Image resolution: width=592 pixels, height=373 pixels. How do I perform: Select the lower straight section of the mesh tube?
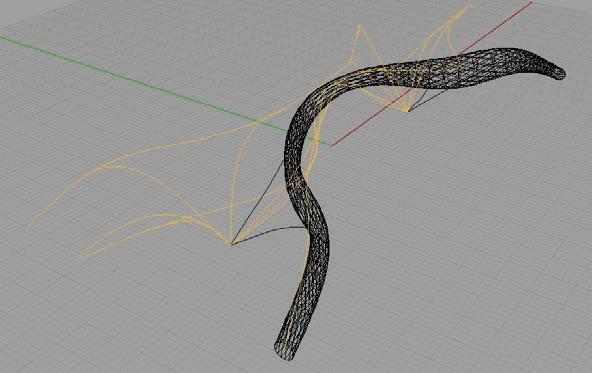(306, 302)
